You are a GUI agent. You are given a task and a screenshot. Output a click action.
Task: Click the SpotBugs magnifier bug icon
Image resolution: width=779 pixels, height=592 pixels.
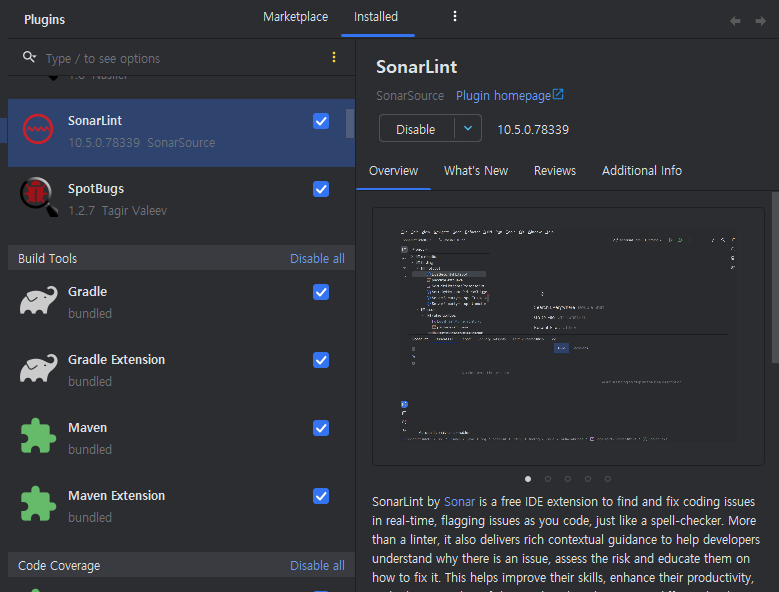39,197
